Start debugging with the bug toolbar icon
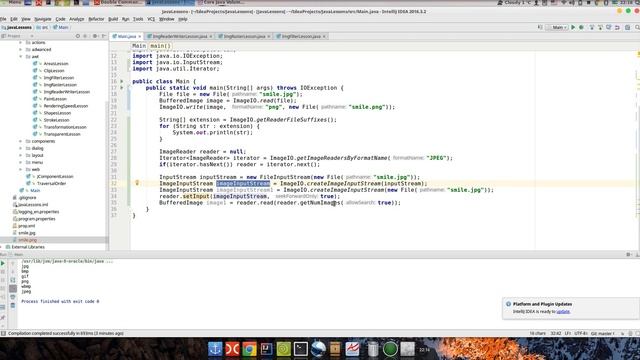The image size is (640, 360). [x=581, y=27]
